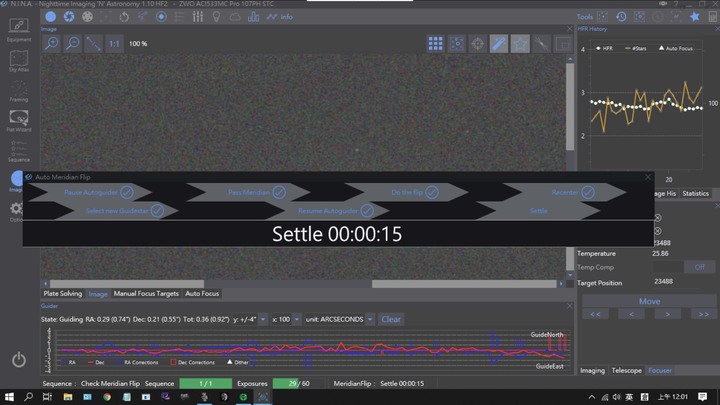Open the plate solve tool beside history icon
This screenshot has width=720, height=405.
coord(639,17)
